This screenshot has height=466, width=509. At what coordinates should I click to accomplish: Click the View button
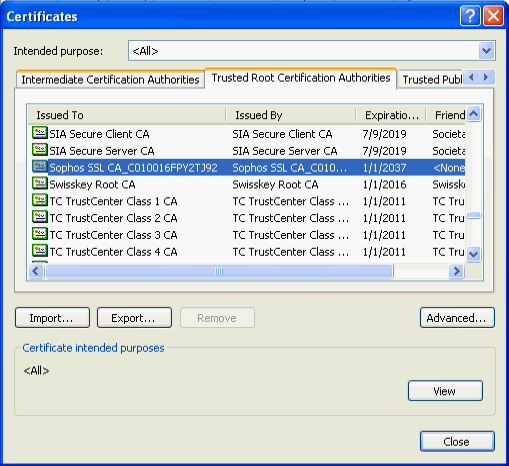(445, 391)
